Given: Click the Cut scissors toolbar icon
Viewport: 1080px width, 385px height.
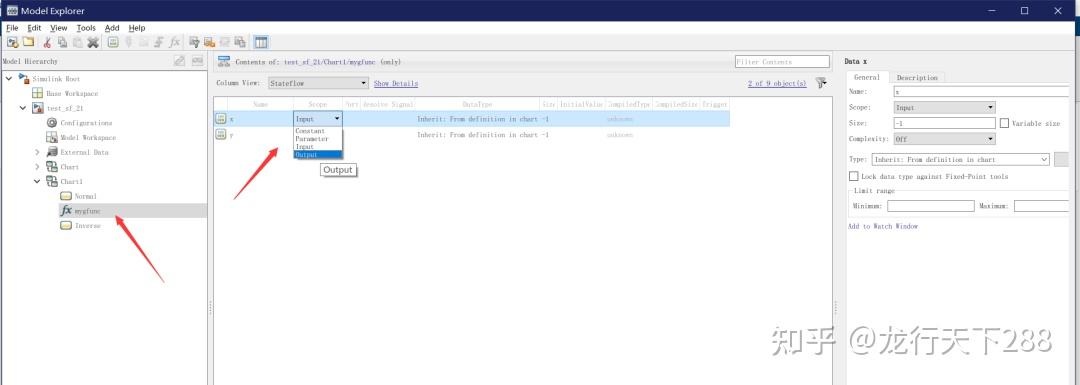Looking at the screenshot, I should (47, 43).
